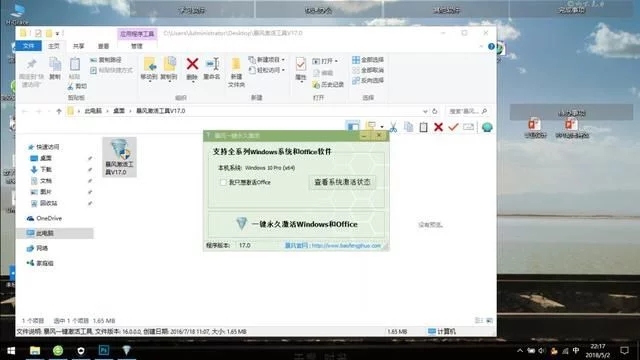The height and width of the screenshot is (360, 640).
Task: Click the clipboard paste icon in secondary toolbar
Action: 423,127
